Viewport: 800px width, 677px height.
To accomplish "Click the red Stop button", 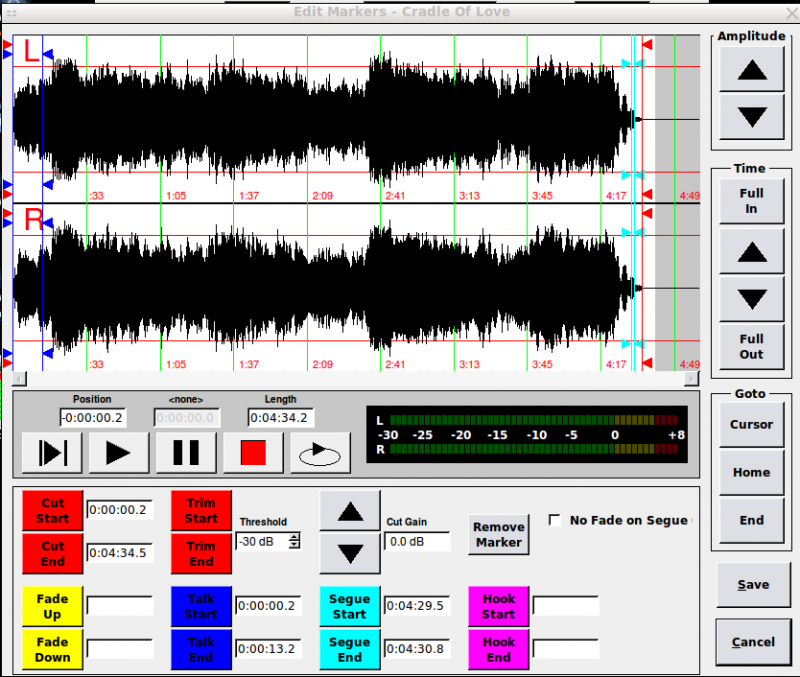I will (253, 453).
